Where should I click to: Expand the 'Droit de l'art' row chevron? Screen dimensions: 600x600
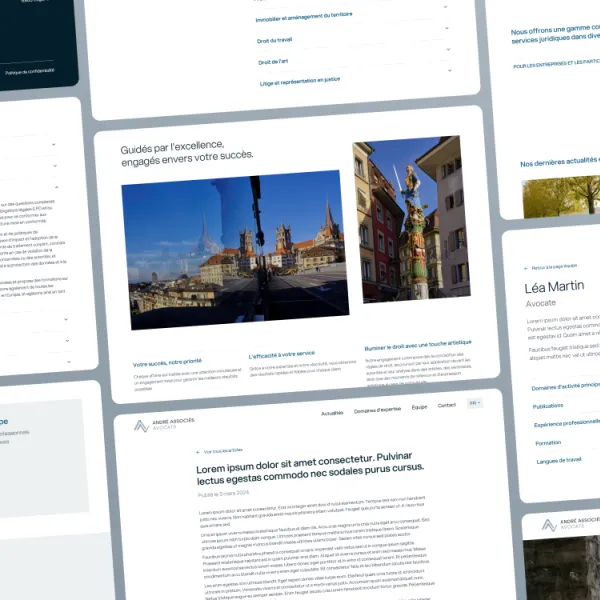click(x=448, y=49)
